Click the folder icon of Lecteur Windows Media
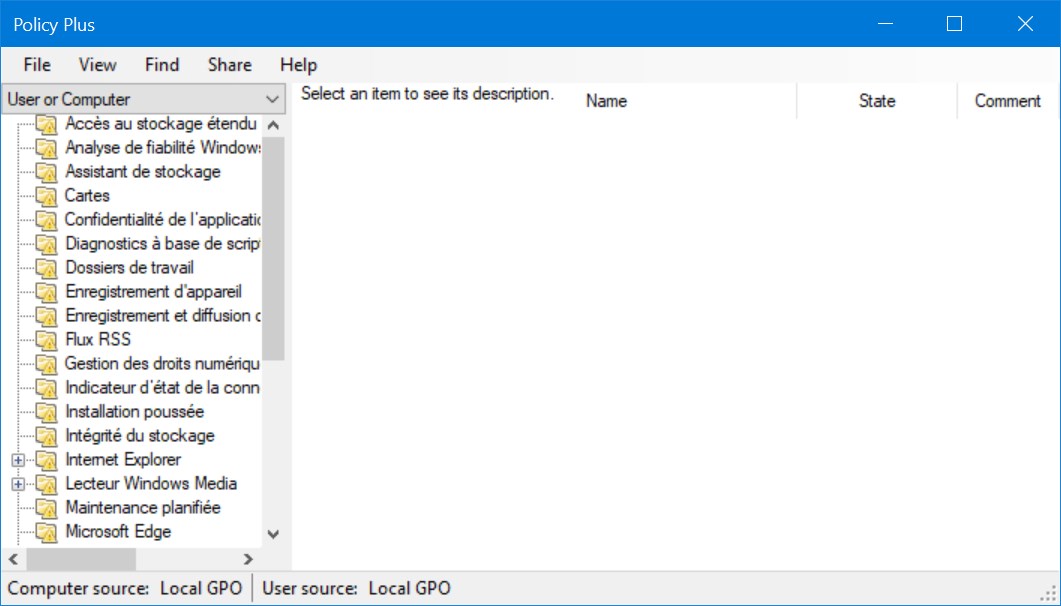 pos(46,484)
